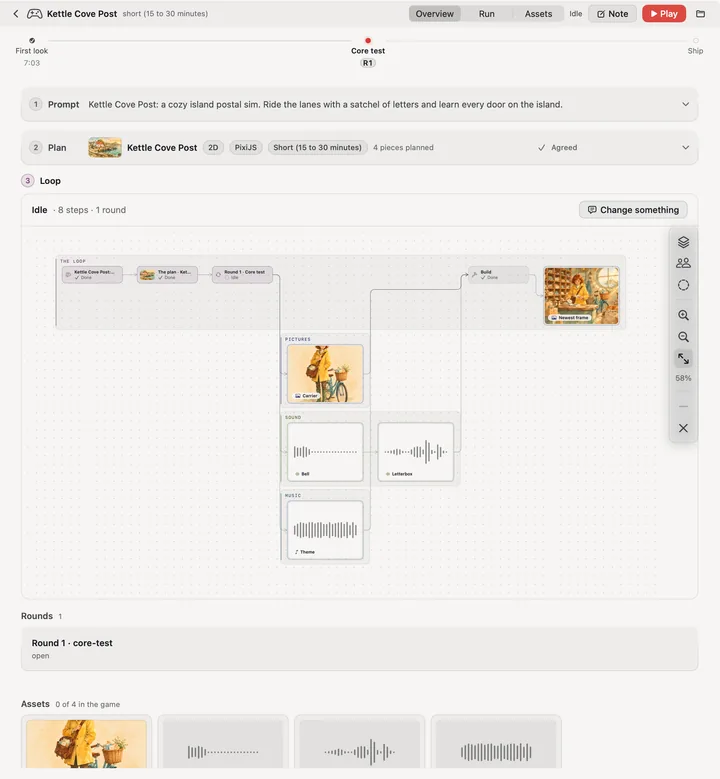Open the Letterbox sound node
This screenshot has height=779, width=720.
click(416, 452)
